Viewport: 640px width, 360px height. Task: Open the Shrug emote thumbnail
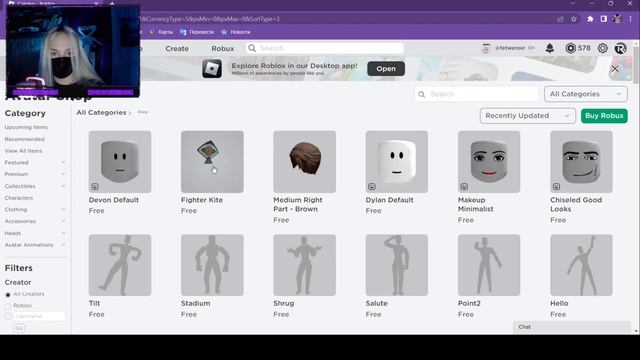click(304, 265)
